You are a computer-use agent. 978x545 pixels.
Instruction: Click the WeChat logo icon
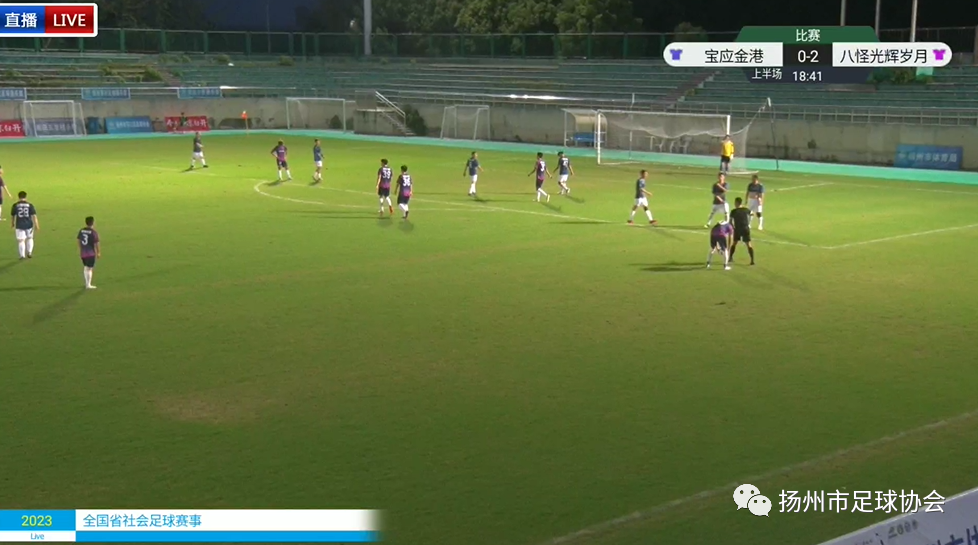(x=752, y=499)
